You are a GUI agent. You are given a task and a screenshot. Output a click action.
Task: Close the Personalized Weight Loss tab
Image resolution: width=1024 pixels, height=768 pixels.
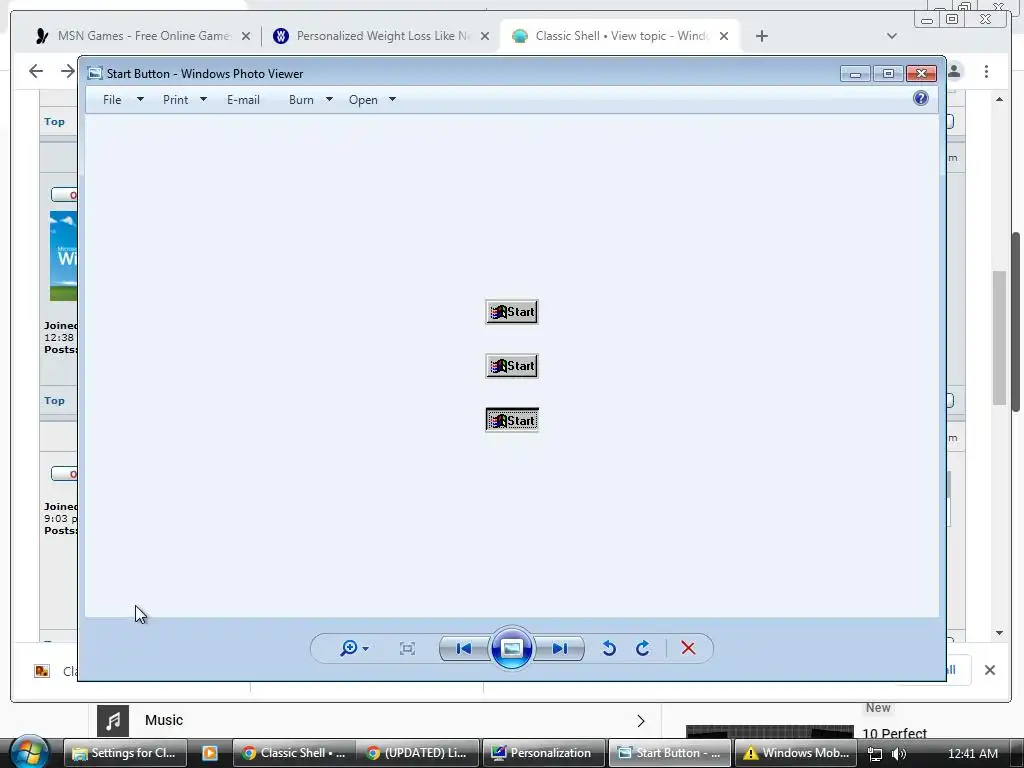point(485,37)
